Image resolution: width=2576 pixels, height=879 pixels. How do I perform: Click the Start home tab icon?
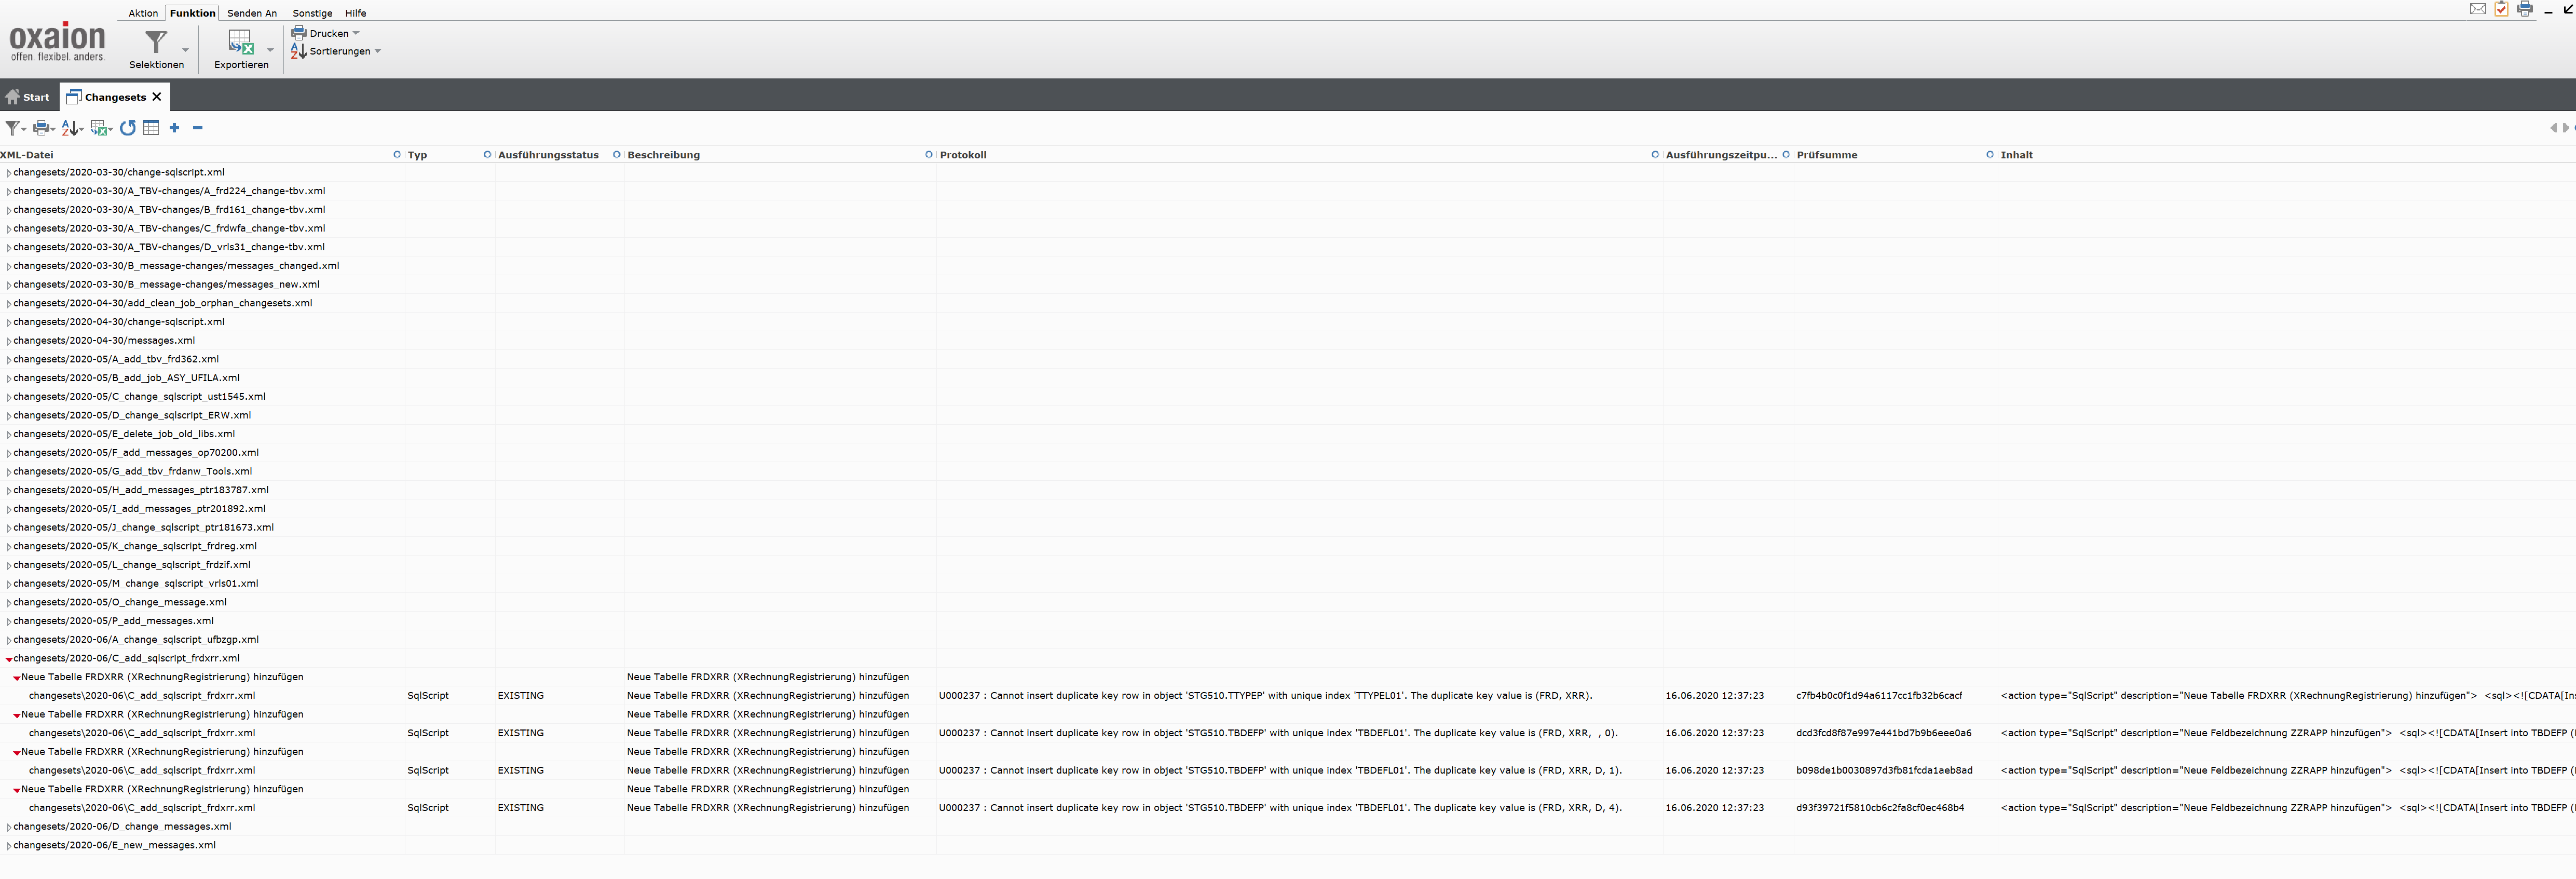pos(12,97)
